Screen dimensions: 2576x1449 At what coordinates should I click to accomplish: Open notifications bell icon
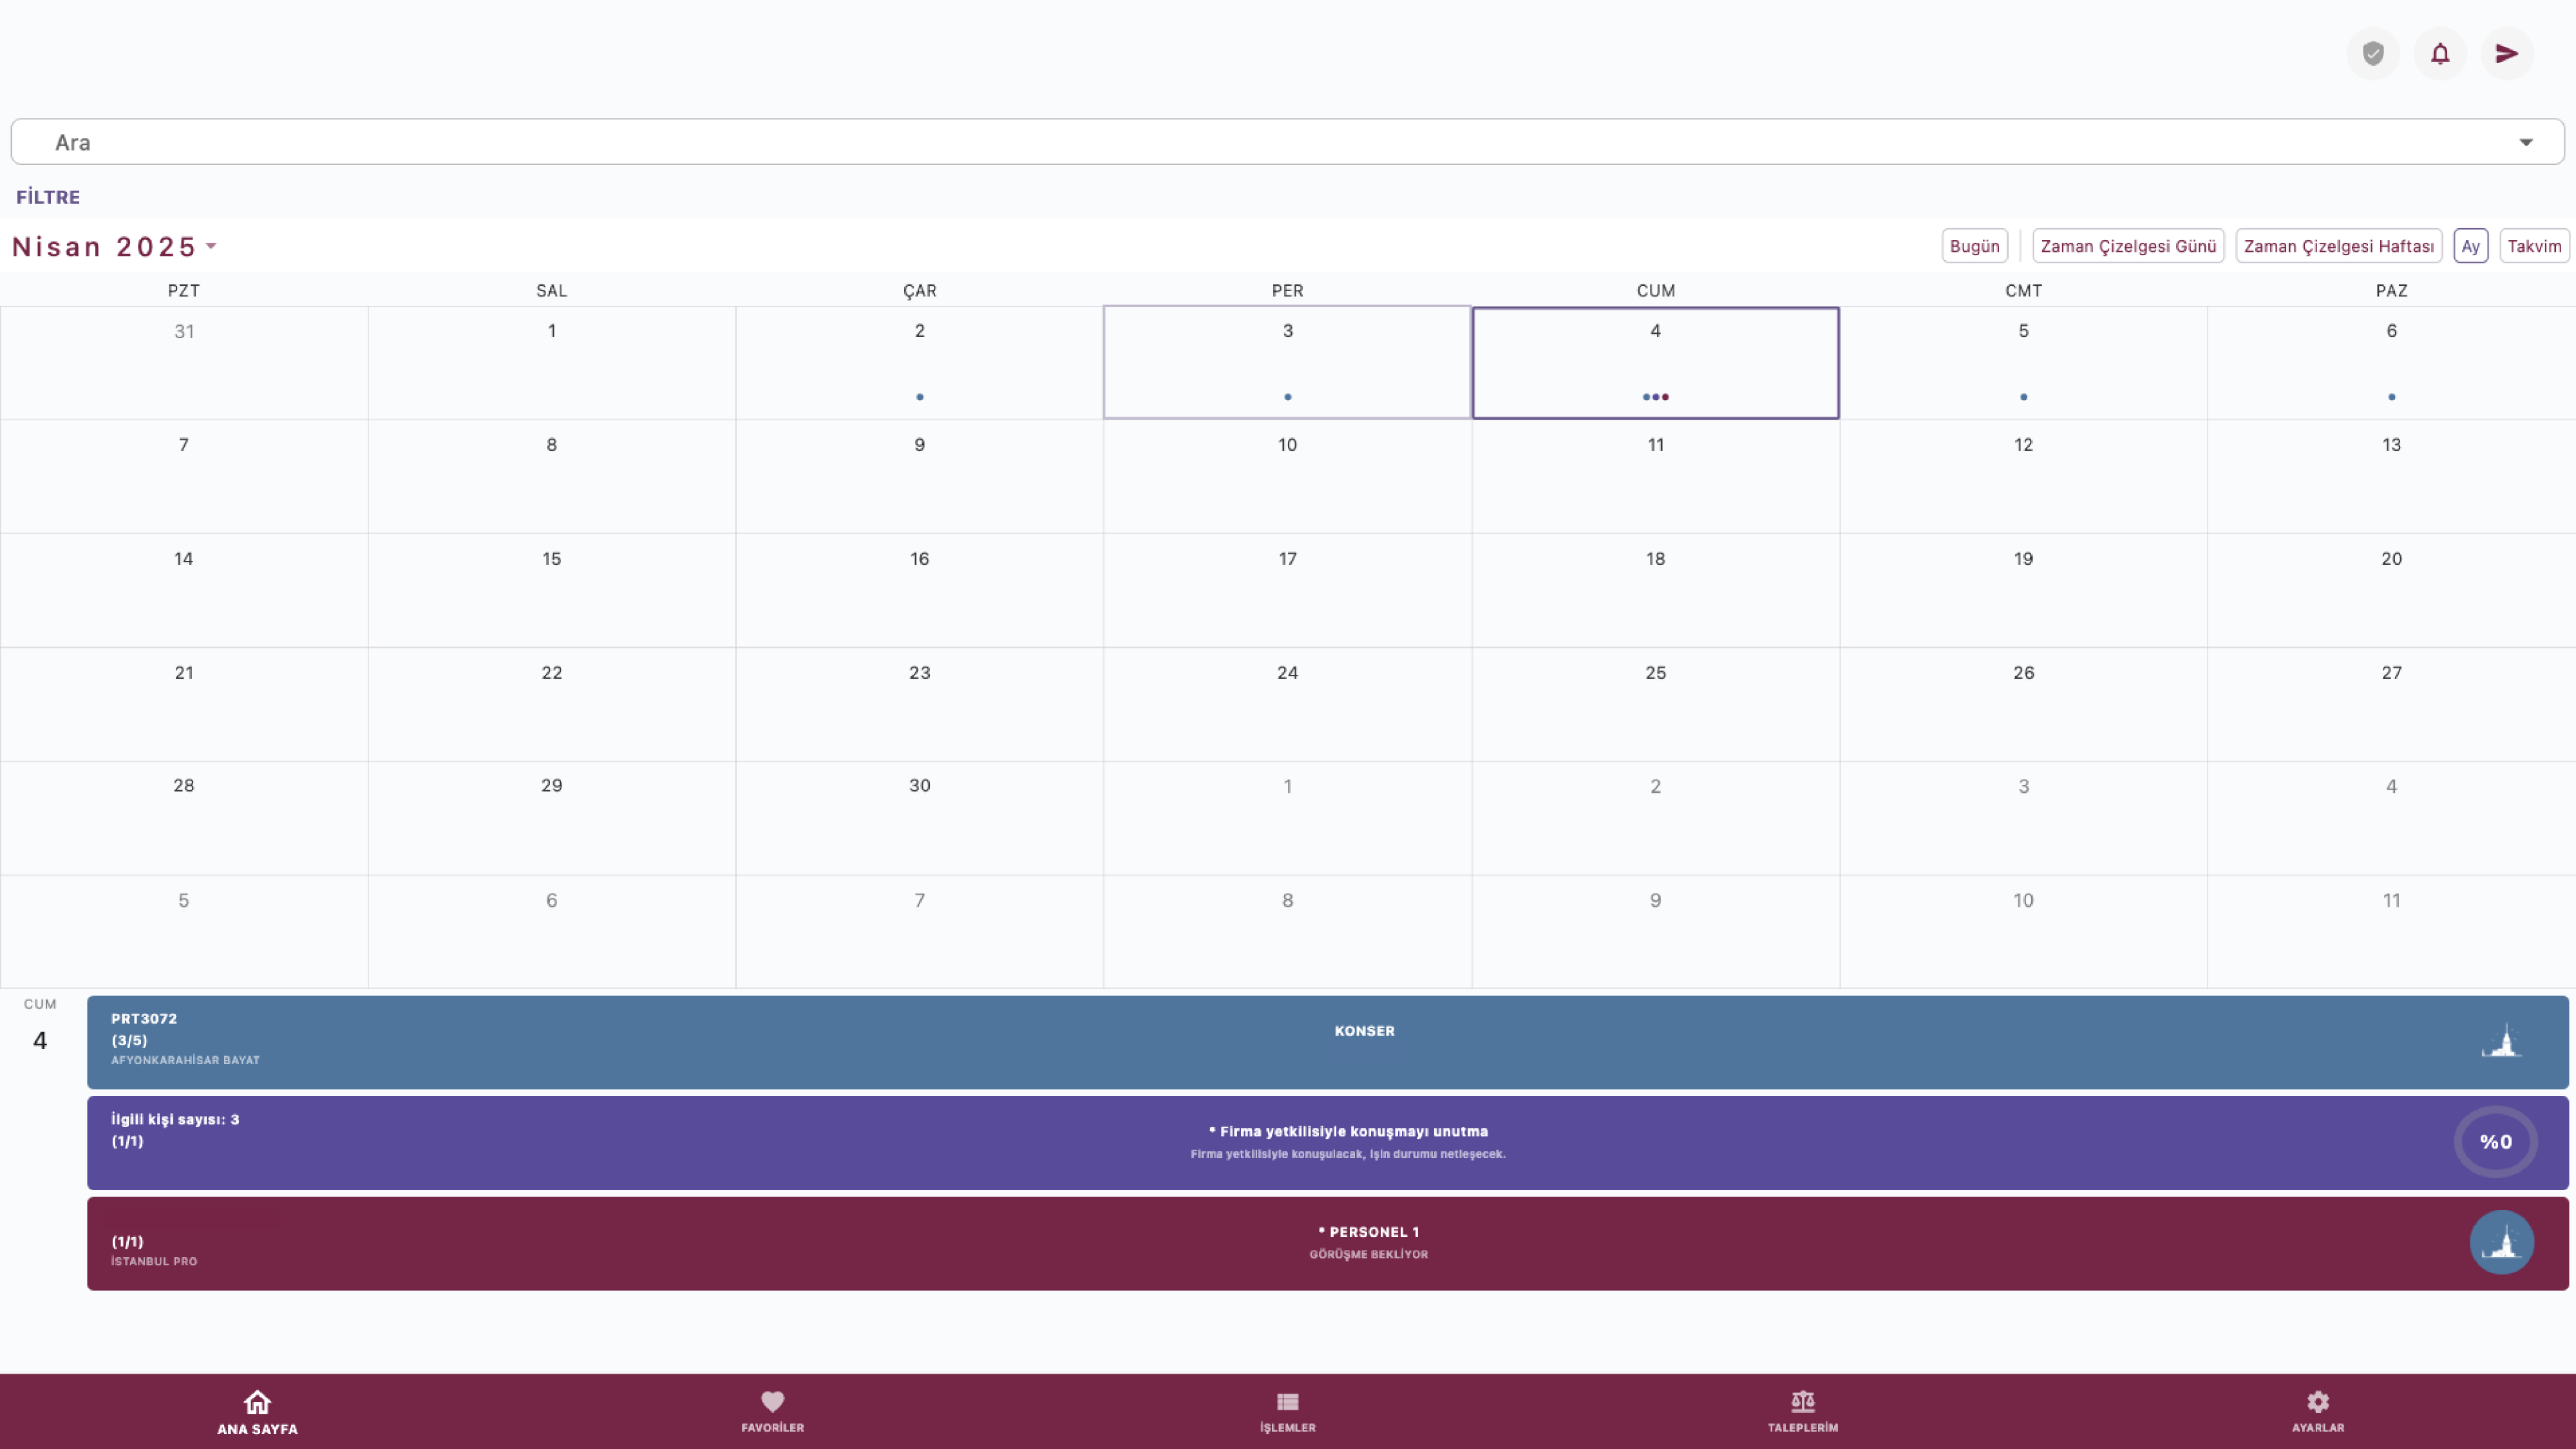(x=2439, y=54)
